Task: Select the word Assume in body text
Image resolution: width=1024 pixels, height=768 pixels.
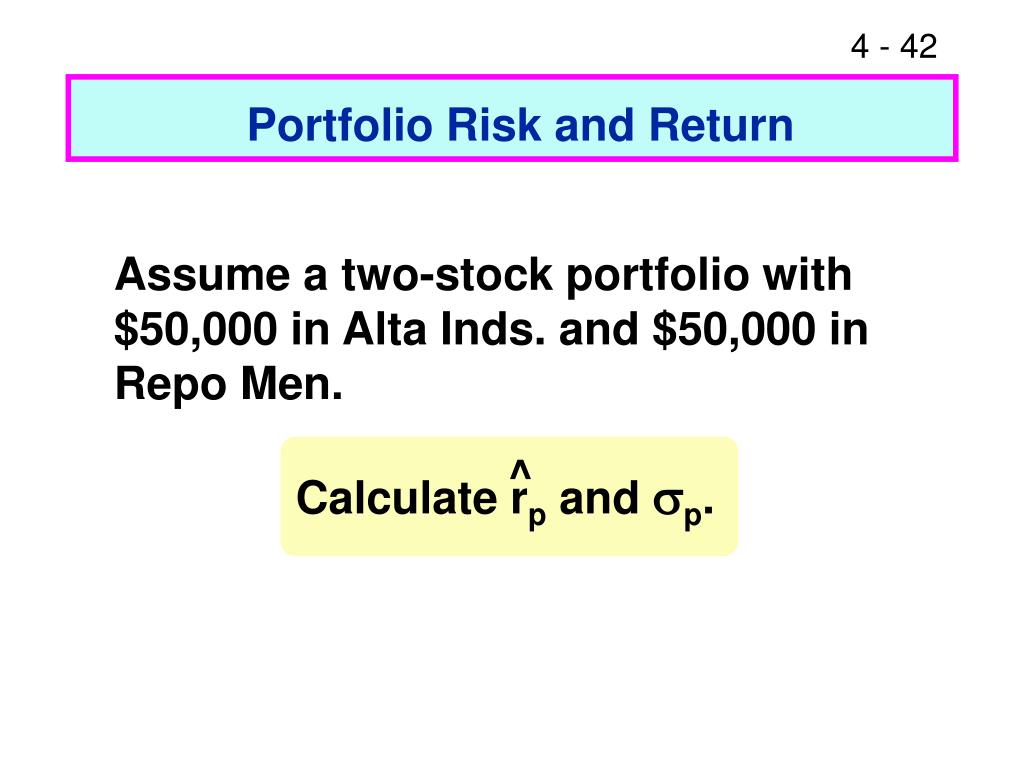Action: point(202,275)
